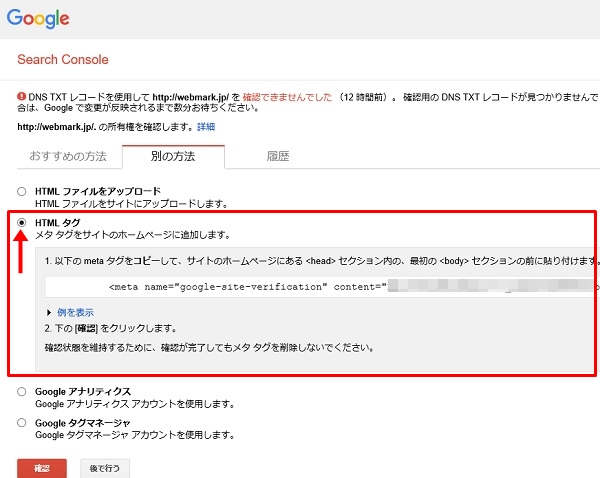The image size is (600, 478).
Task: Click the メタ タグをサイトのホームページに追加します description
Action: [133, 235]
